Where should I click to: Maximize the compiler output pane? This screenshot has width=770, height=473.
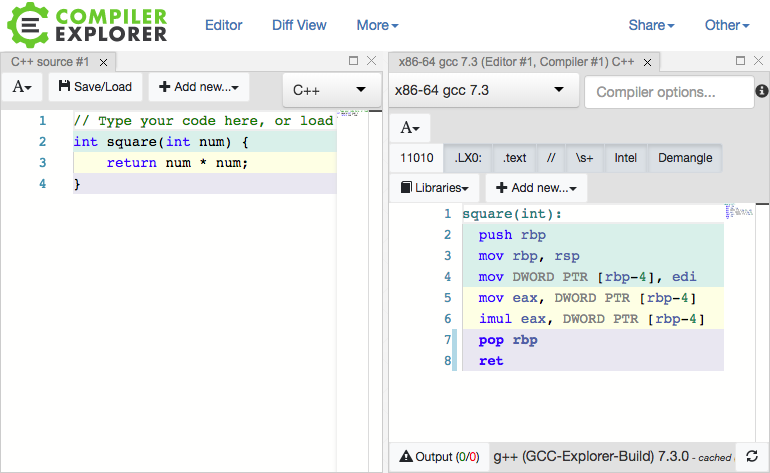[x=741, y=61]
